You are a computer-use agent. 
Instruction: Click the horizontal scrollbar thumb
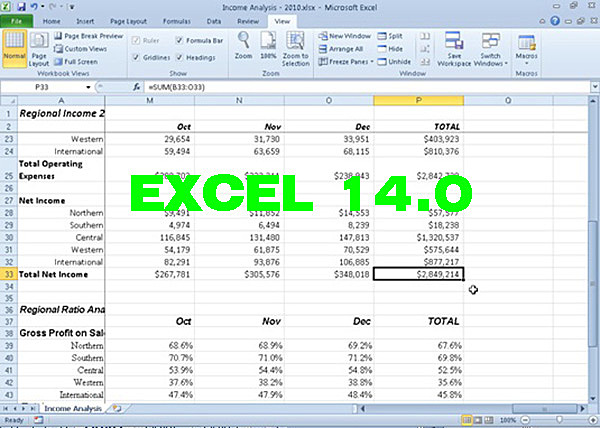pyautogui.click(x=544, y=409)
